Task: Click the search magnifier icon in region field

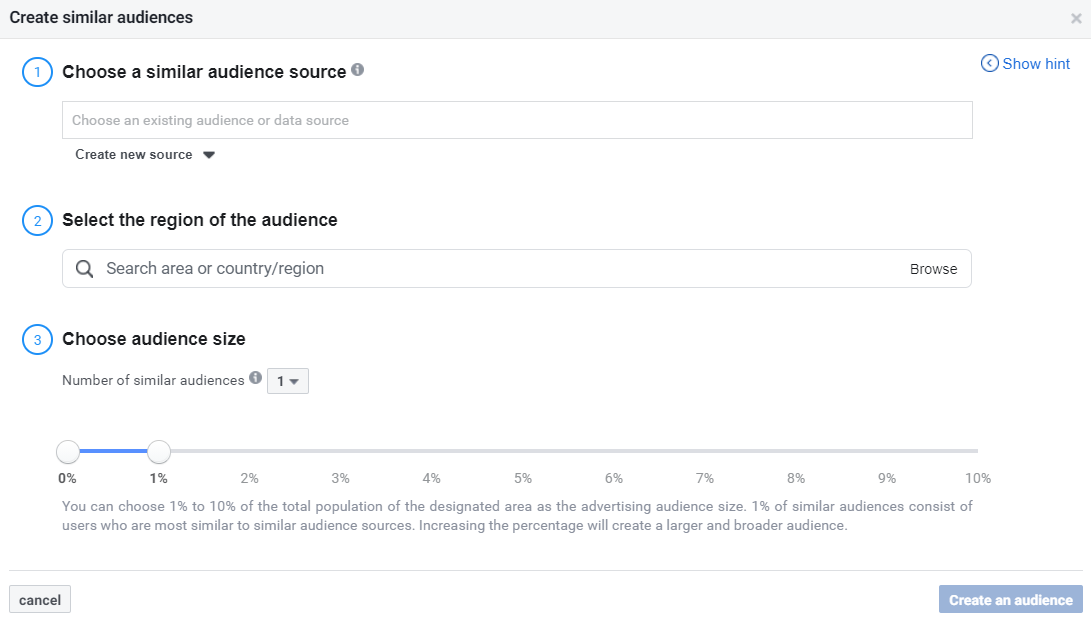Action: [85, 269]
